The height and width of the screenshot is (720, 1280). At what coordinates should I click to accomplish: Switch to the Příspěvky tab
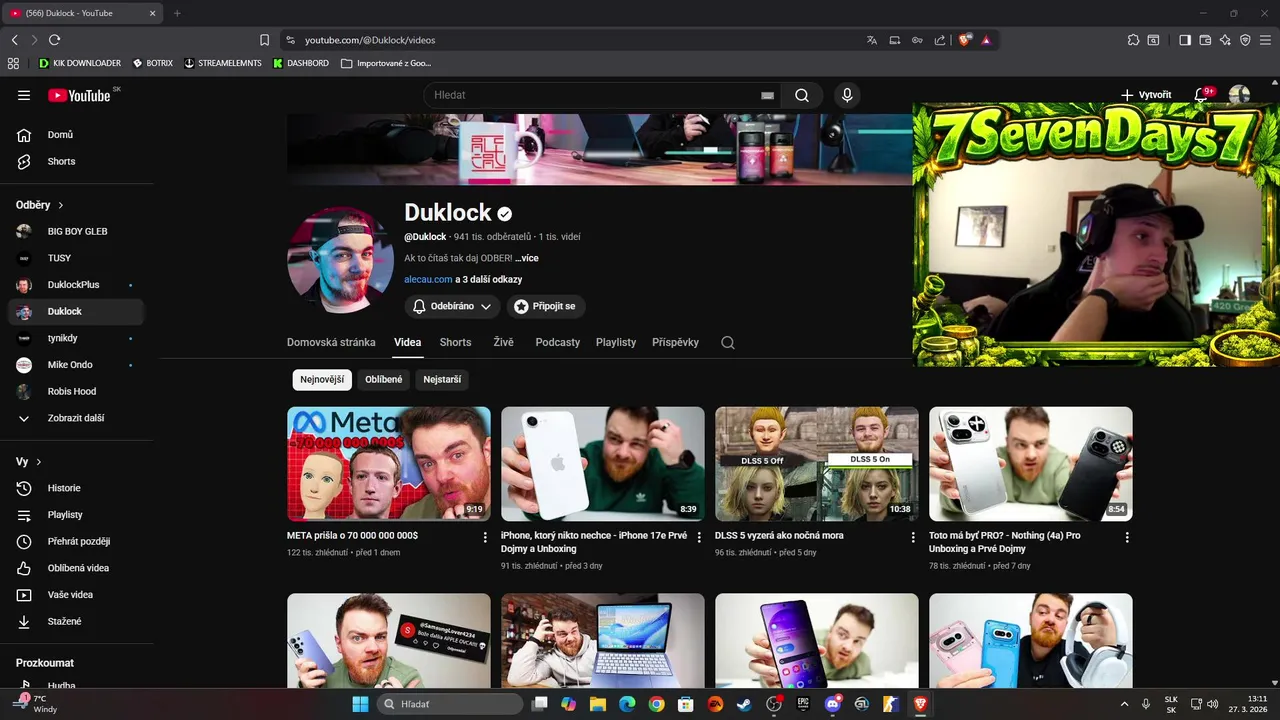click(x=675, y=342)
